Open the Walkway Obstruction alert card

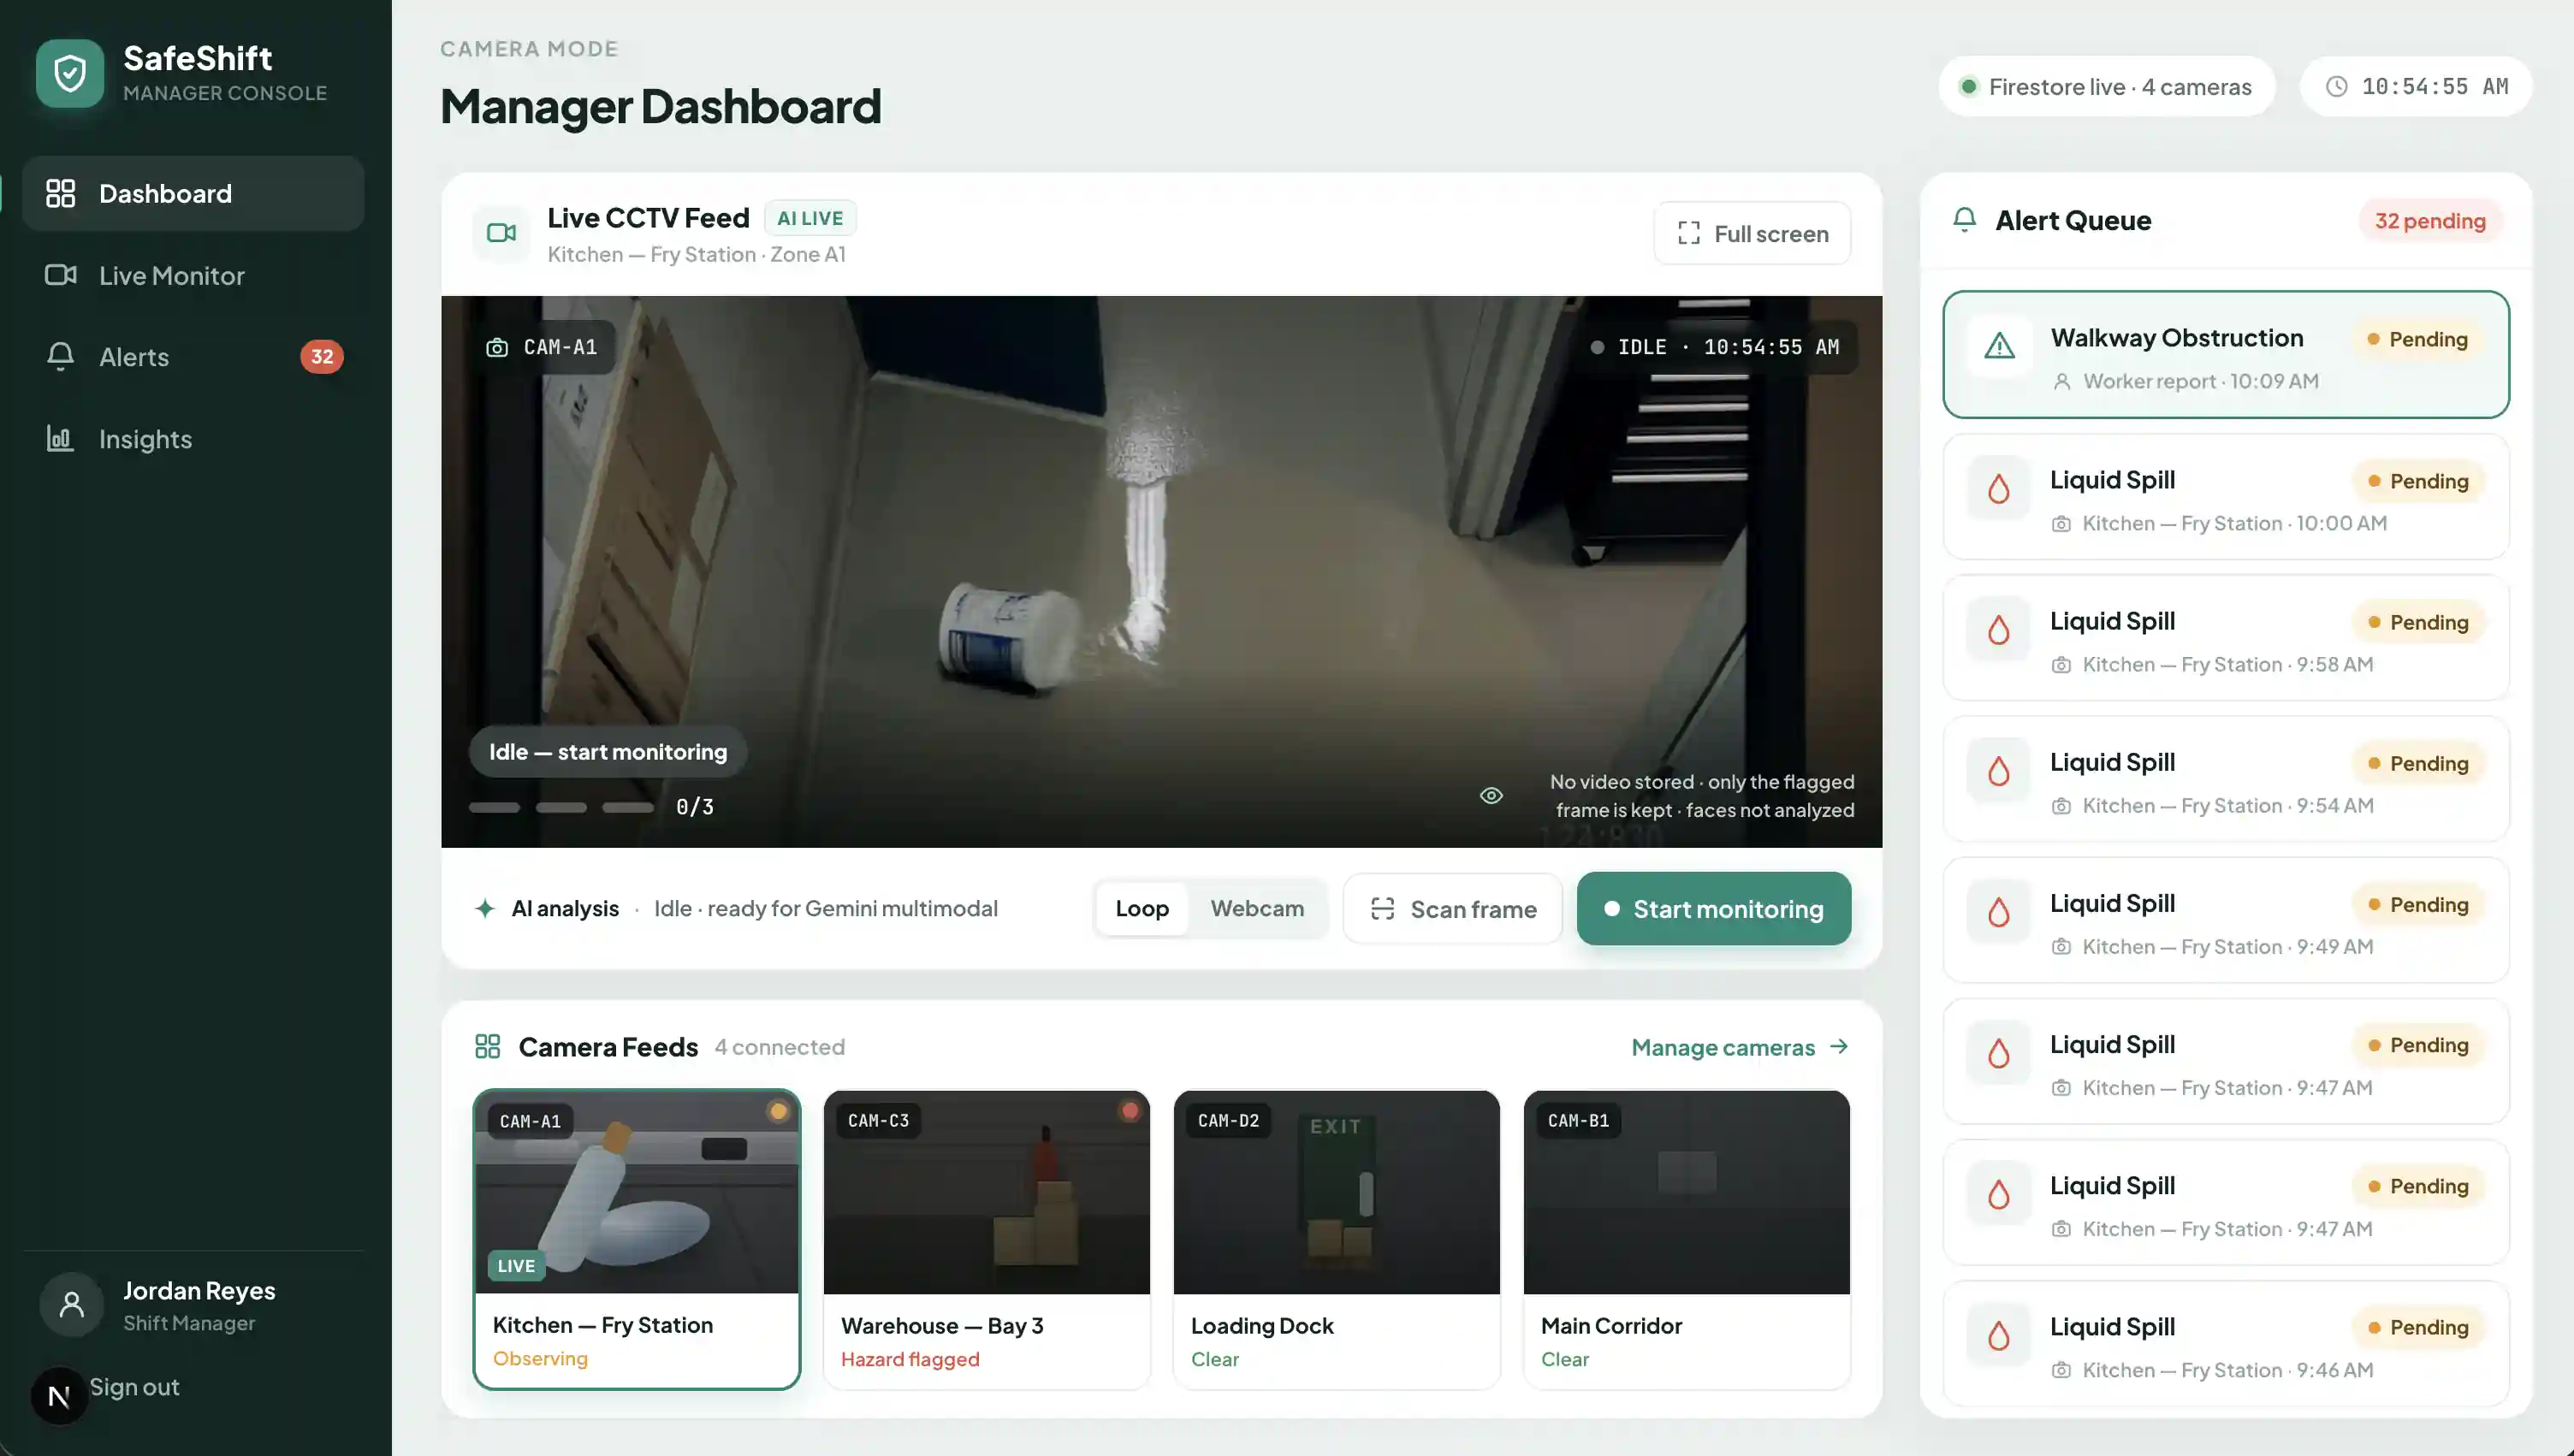pyautogui.click(x=2226, y=354)
